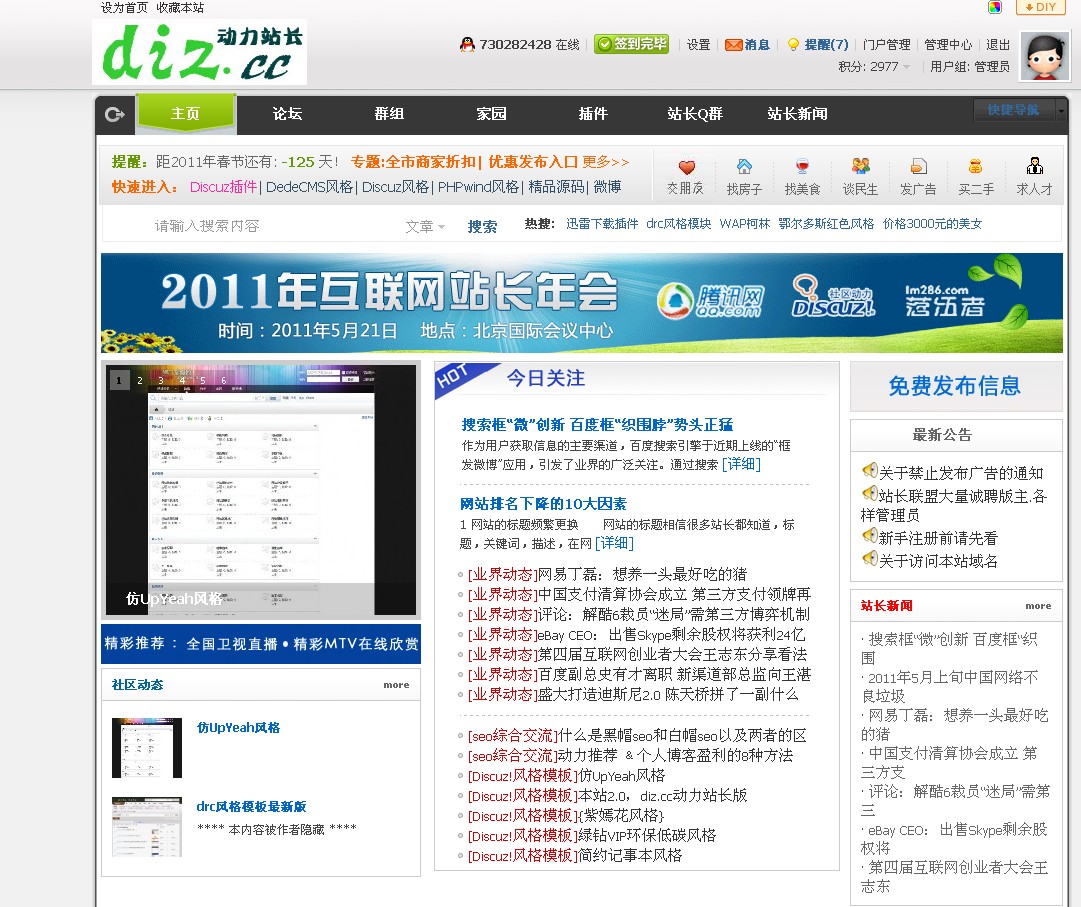Click the 精彩推荐 blue banner
Image resolution: width=1081 pixels, height=907 pixels.
point(261,644)
